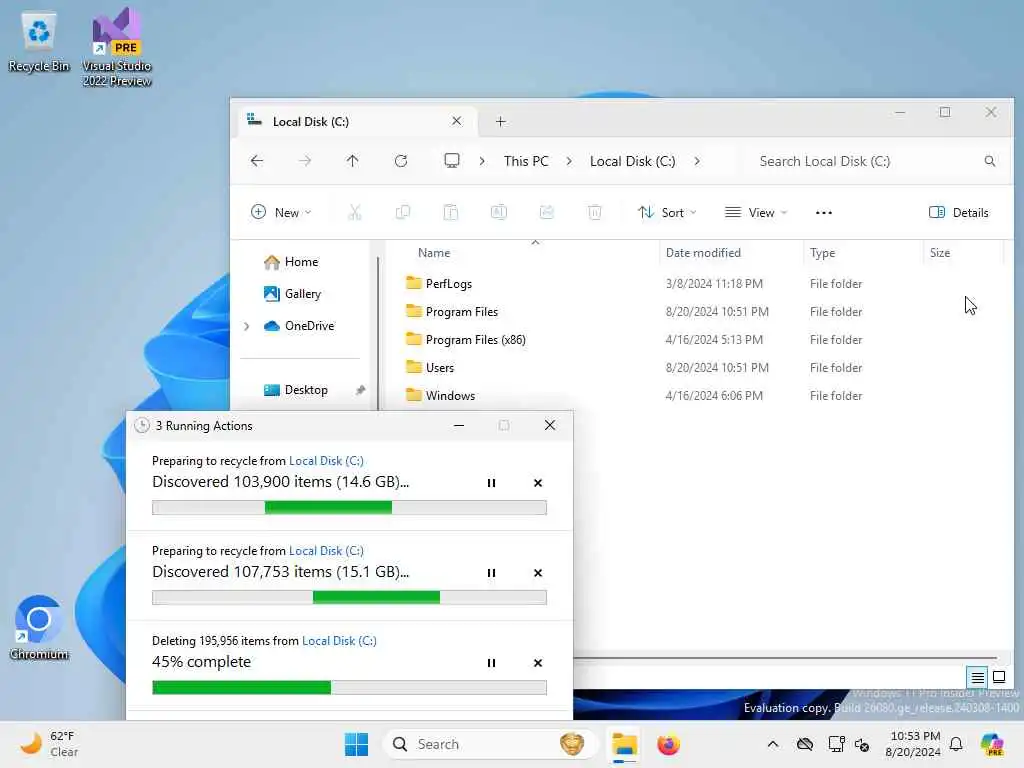
Task: Show hidden system tray icons
Action: coord(773,744)
